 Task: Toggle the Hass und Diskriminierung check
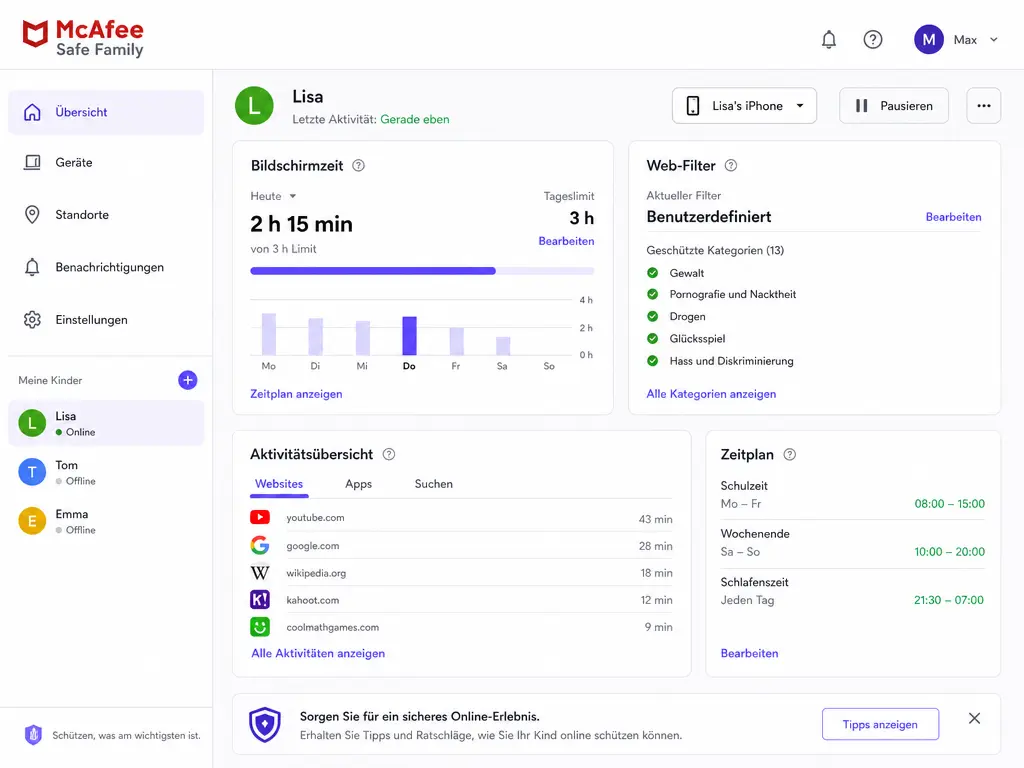point(652,360)
